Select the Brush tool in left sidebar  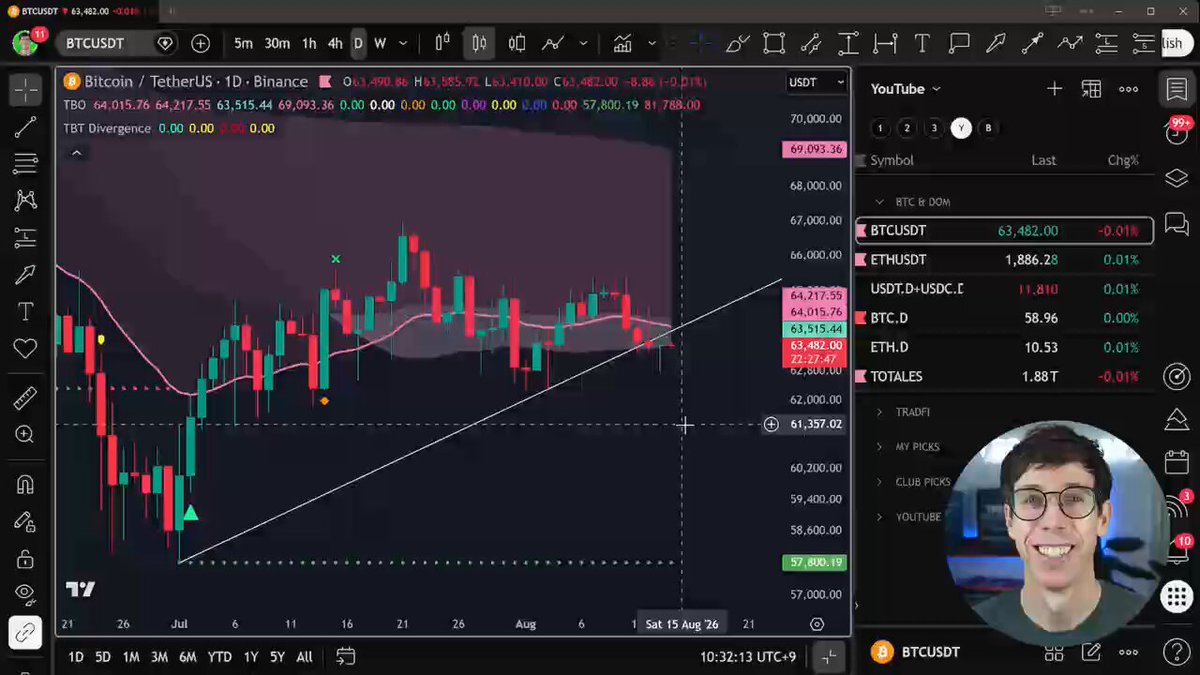[x=25, y=274]
